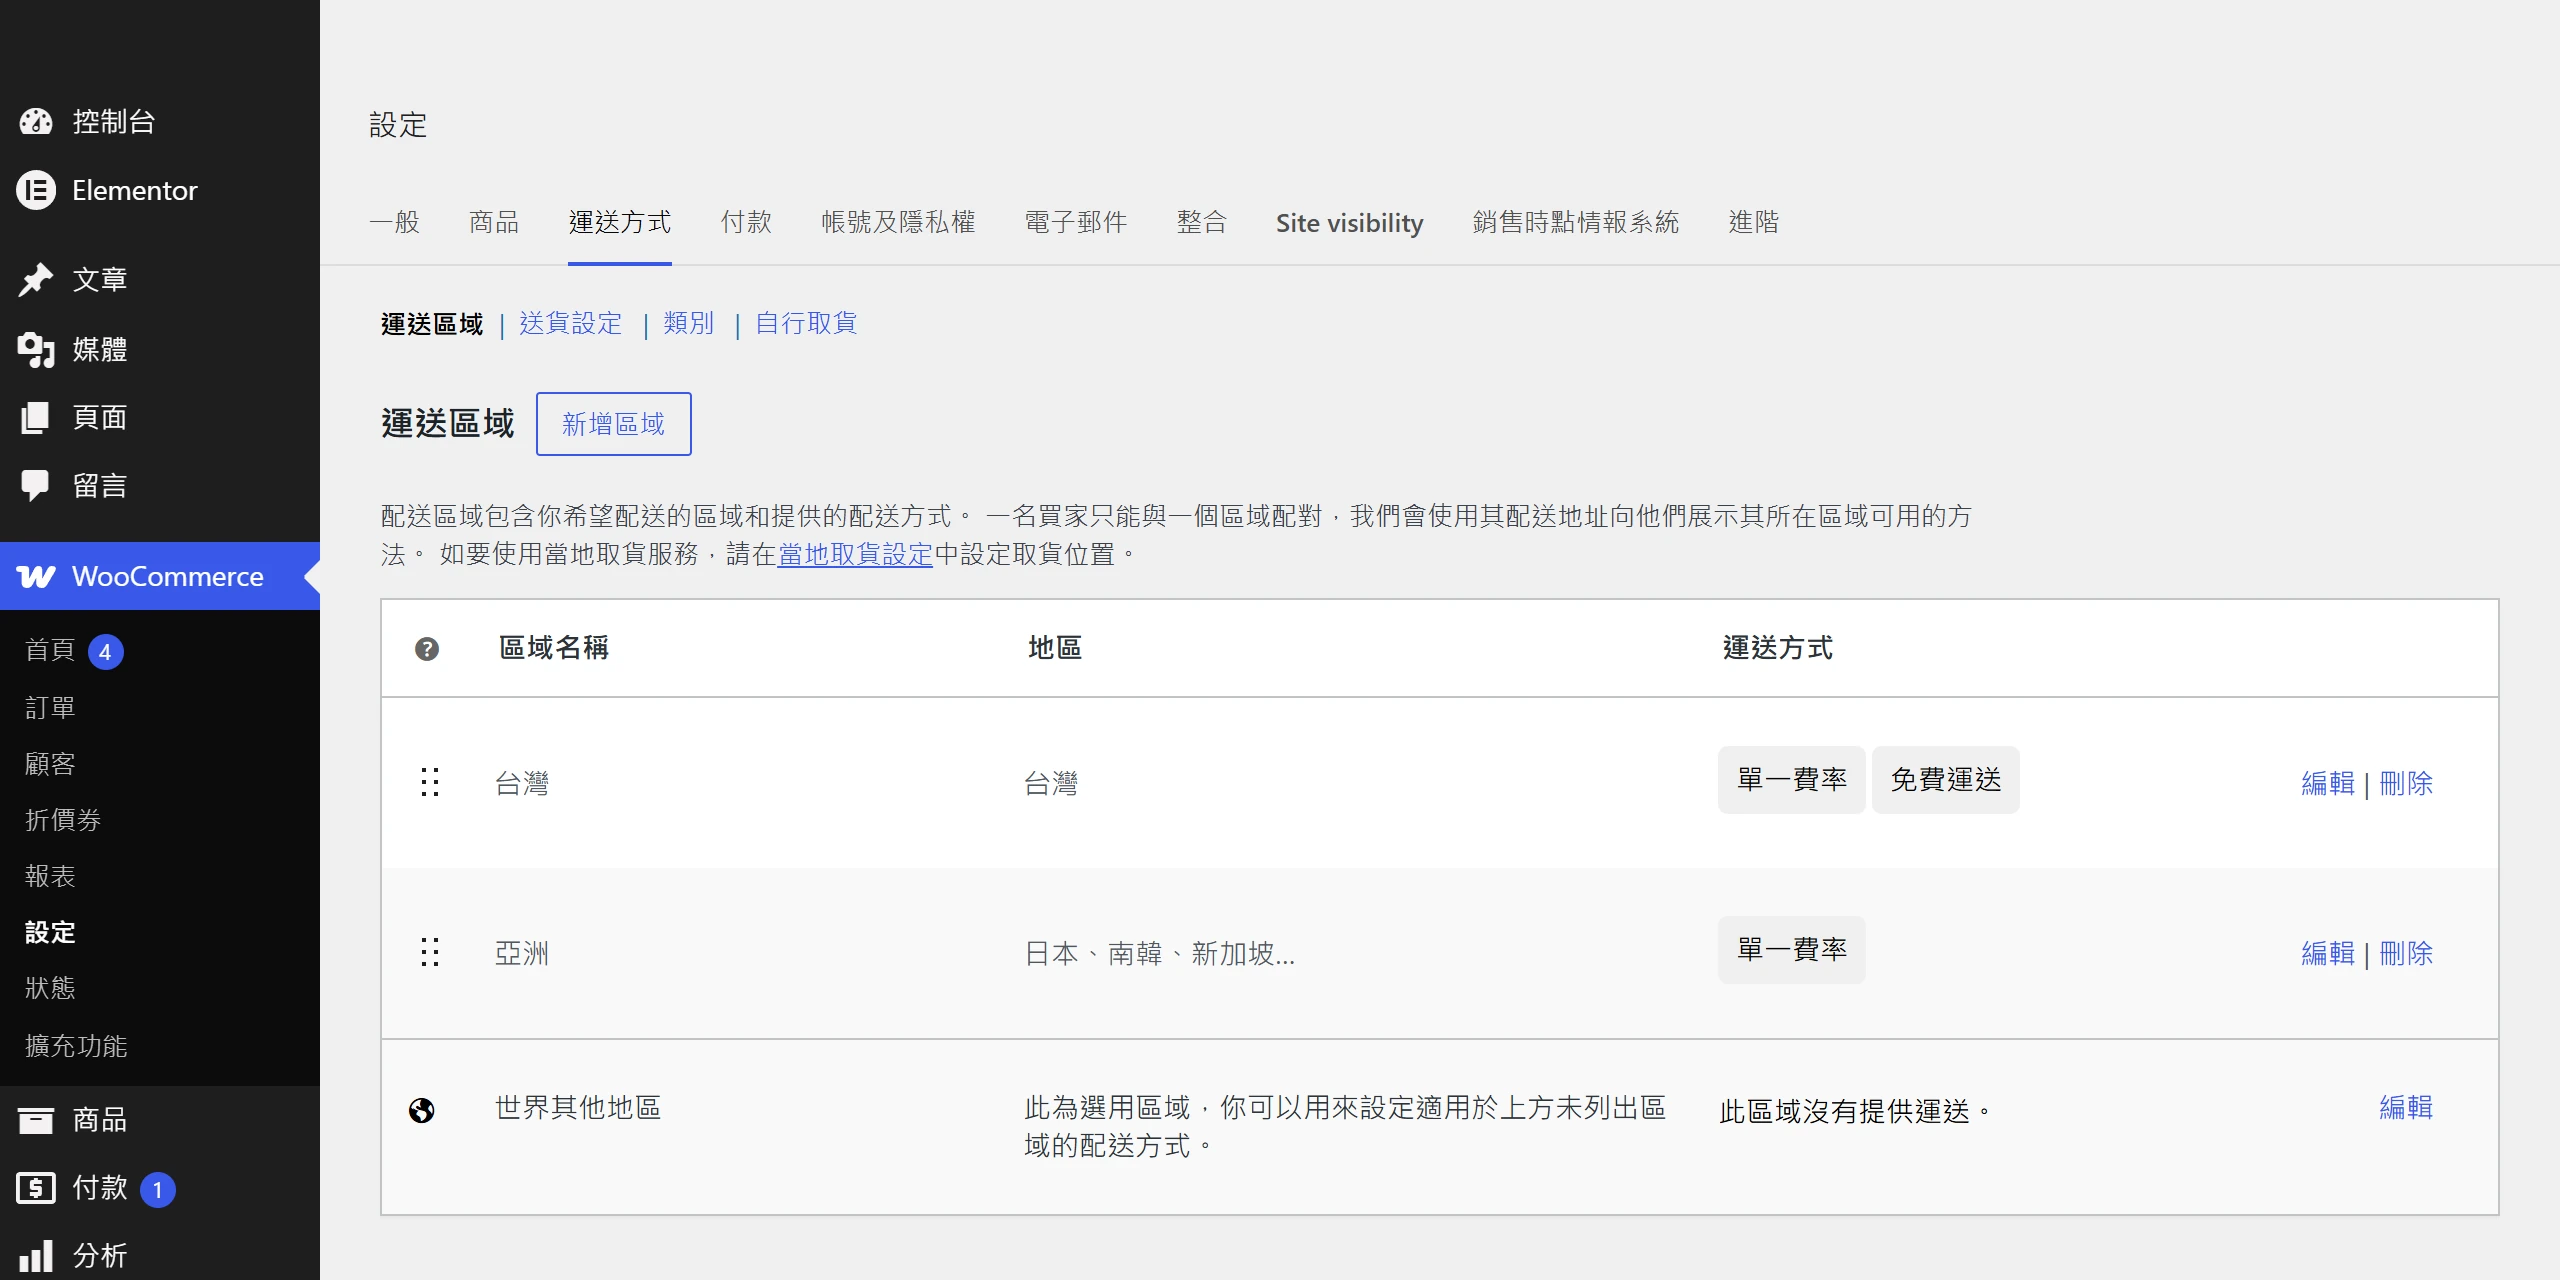Viewport: 2560px width, 1280px height.
Task: Open the 電子郵件 tab
Action: (x=1076, y=222)
